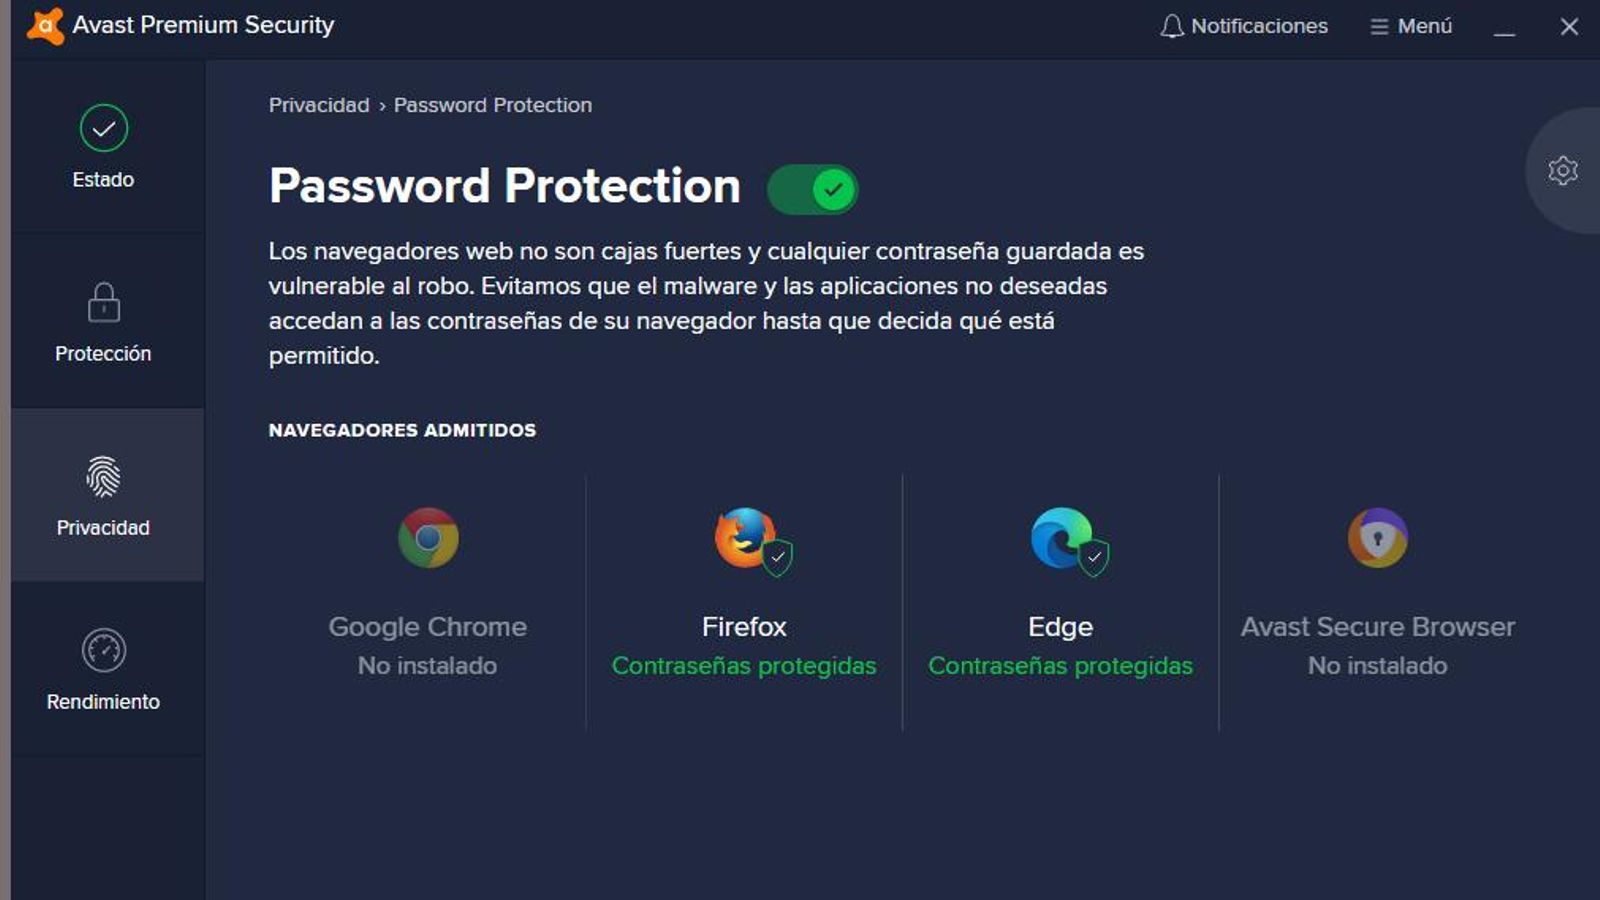
Task: Click the No instalado label under Google Chrome
Action: [428, 665]
